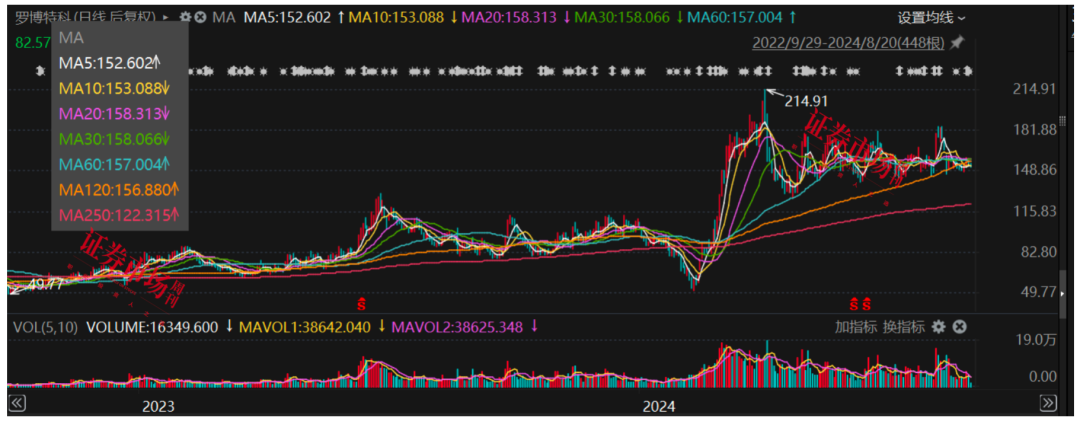The height and width of the screenshot is (421, 1080).
Task: Remove the MA indicator with X icon
Action: [x=200, y=17]
